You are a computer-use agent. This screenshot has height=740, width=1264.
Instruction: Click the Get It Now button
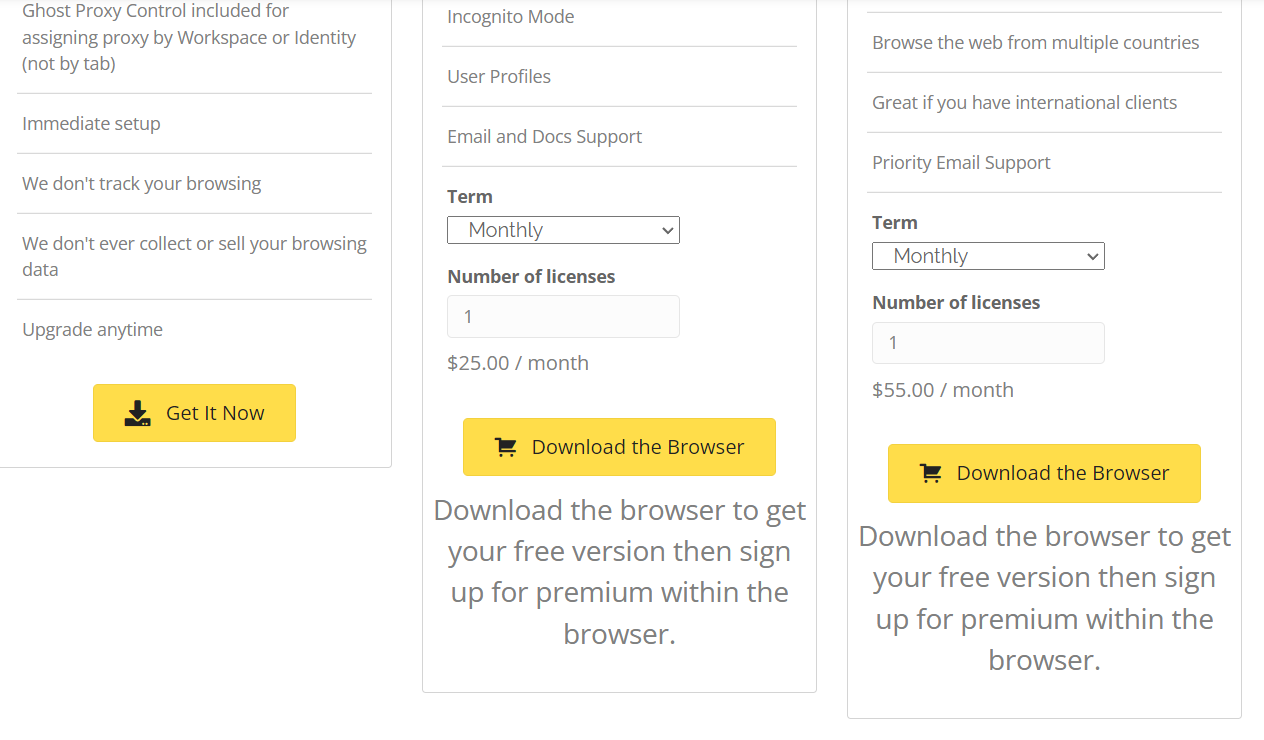click(194, 412)
